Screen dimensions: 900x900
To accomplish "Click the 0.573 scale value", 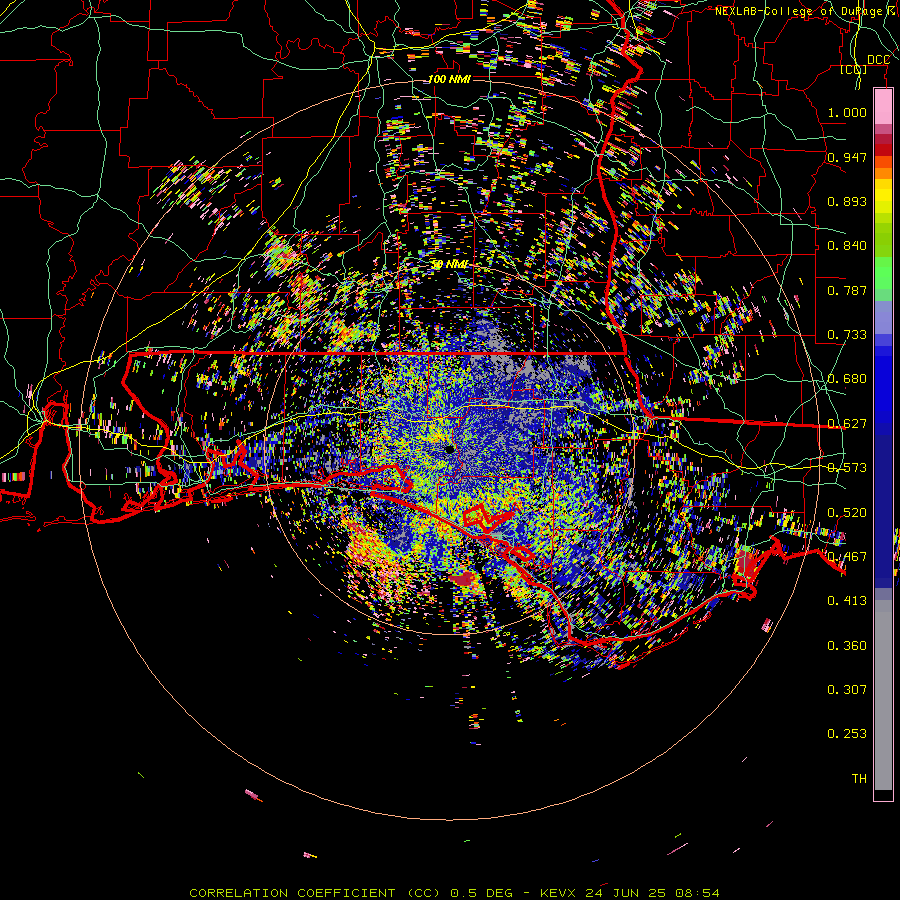I will point(847,468).
